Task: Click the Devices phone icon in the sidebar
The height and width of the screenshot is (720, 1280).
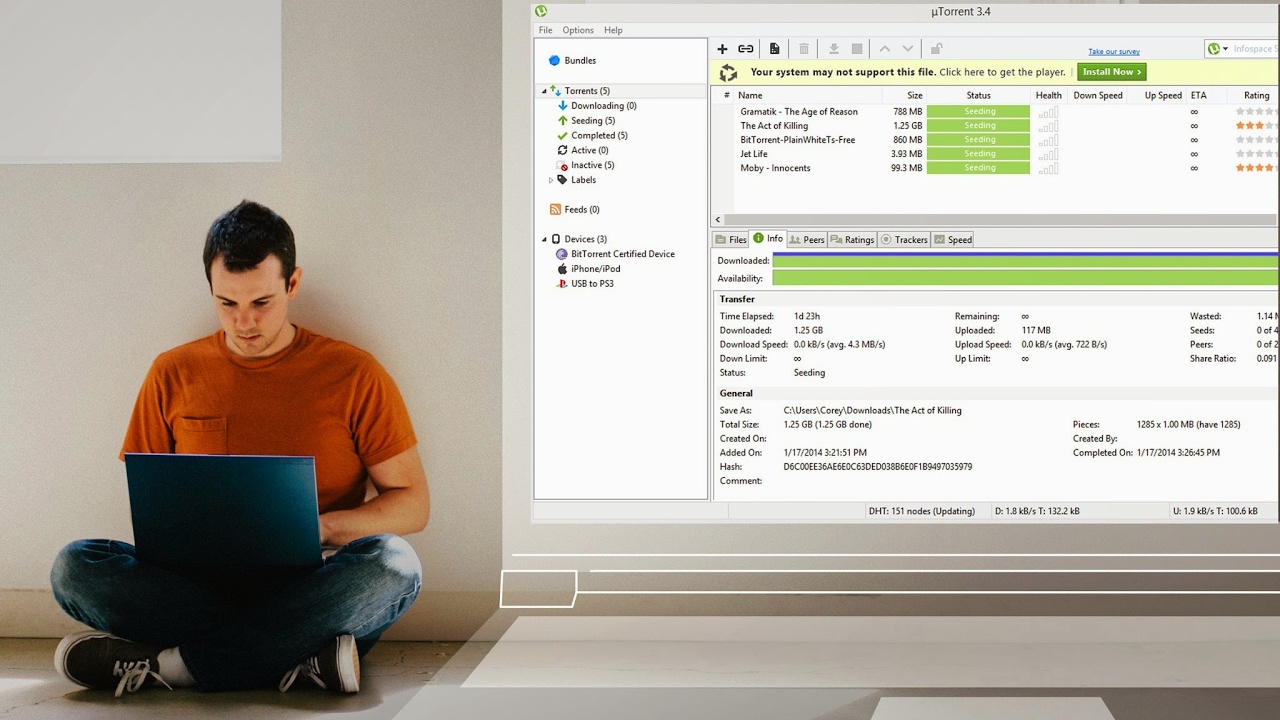Action: pos(556,239)
